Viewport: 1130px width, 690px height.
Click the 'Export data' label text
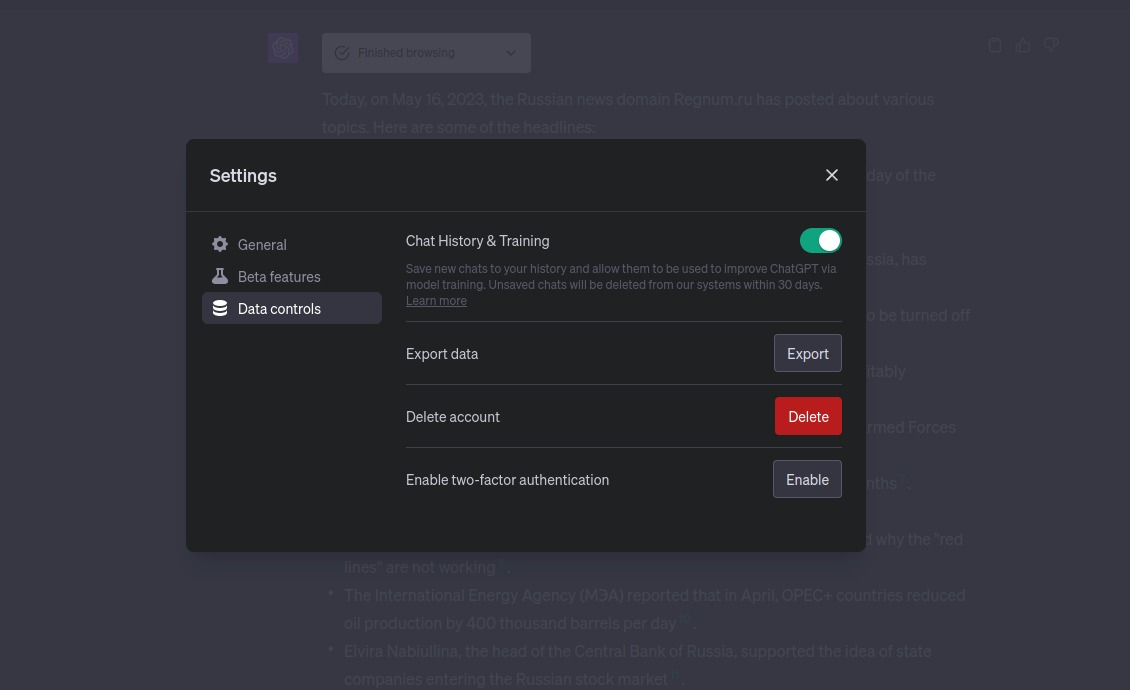coord(442,354)
